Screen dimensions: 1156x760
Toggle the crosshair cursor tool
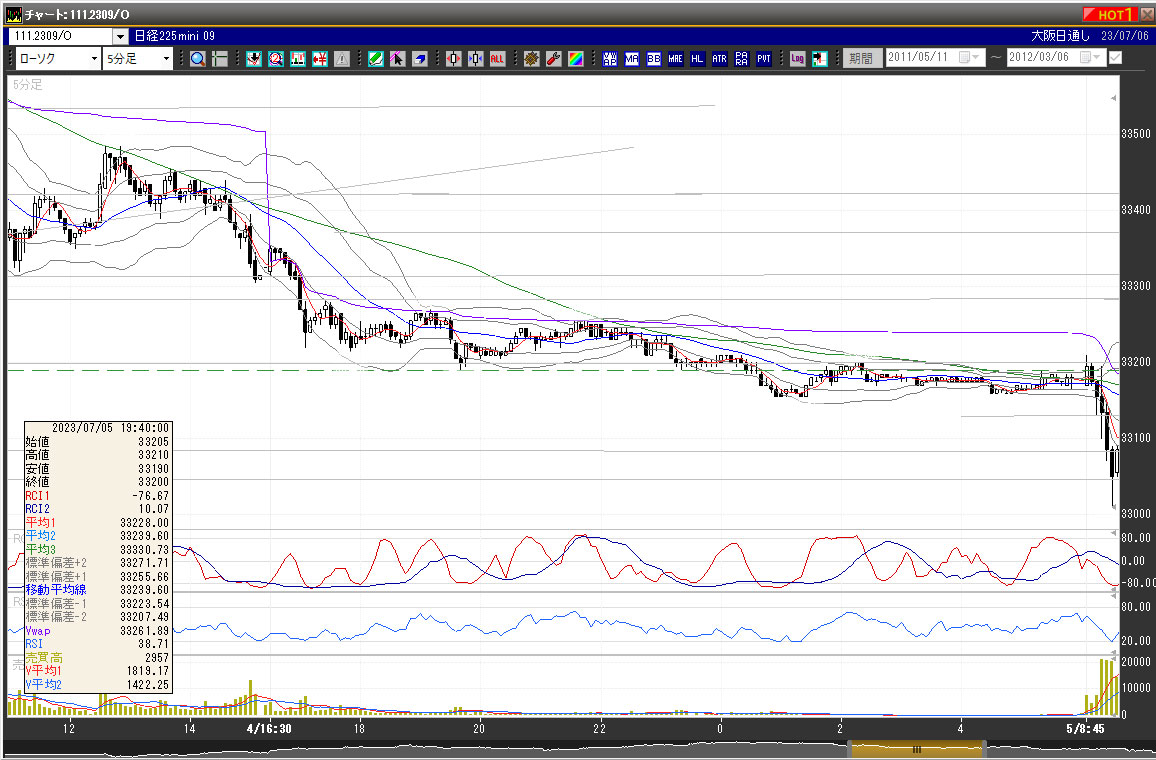(220, 59)
